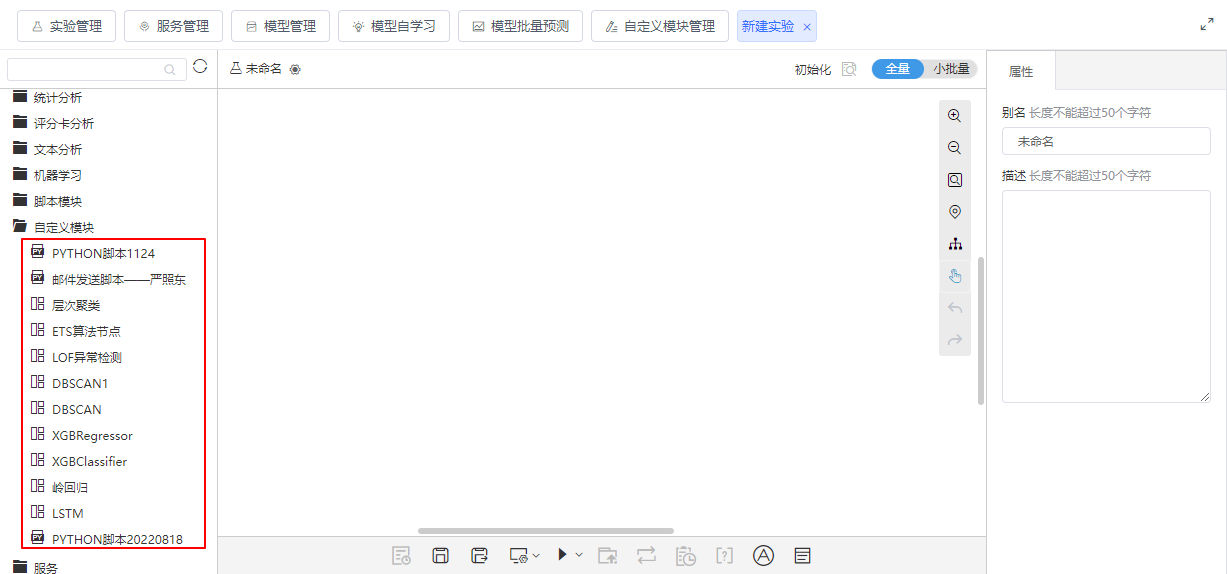Click the fit-to-canvas zoom icon

[x=954, y=180]
